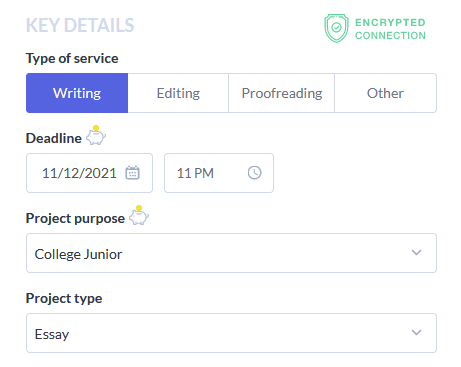Click the 11/12/2021 deadline date field
Image resolution: width=461 pixels, height=367 pixels.
(x=89, y=173)
